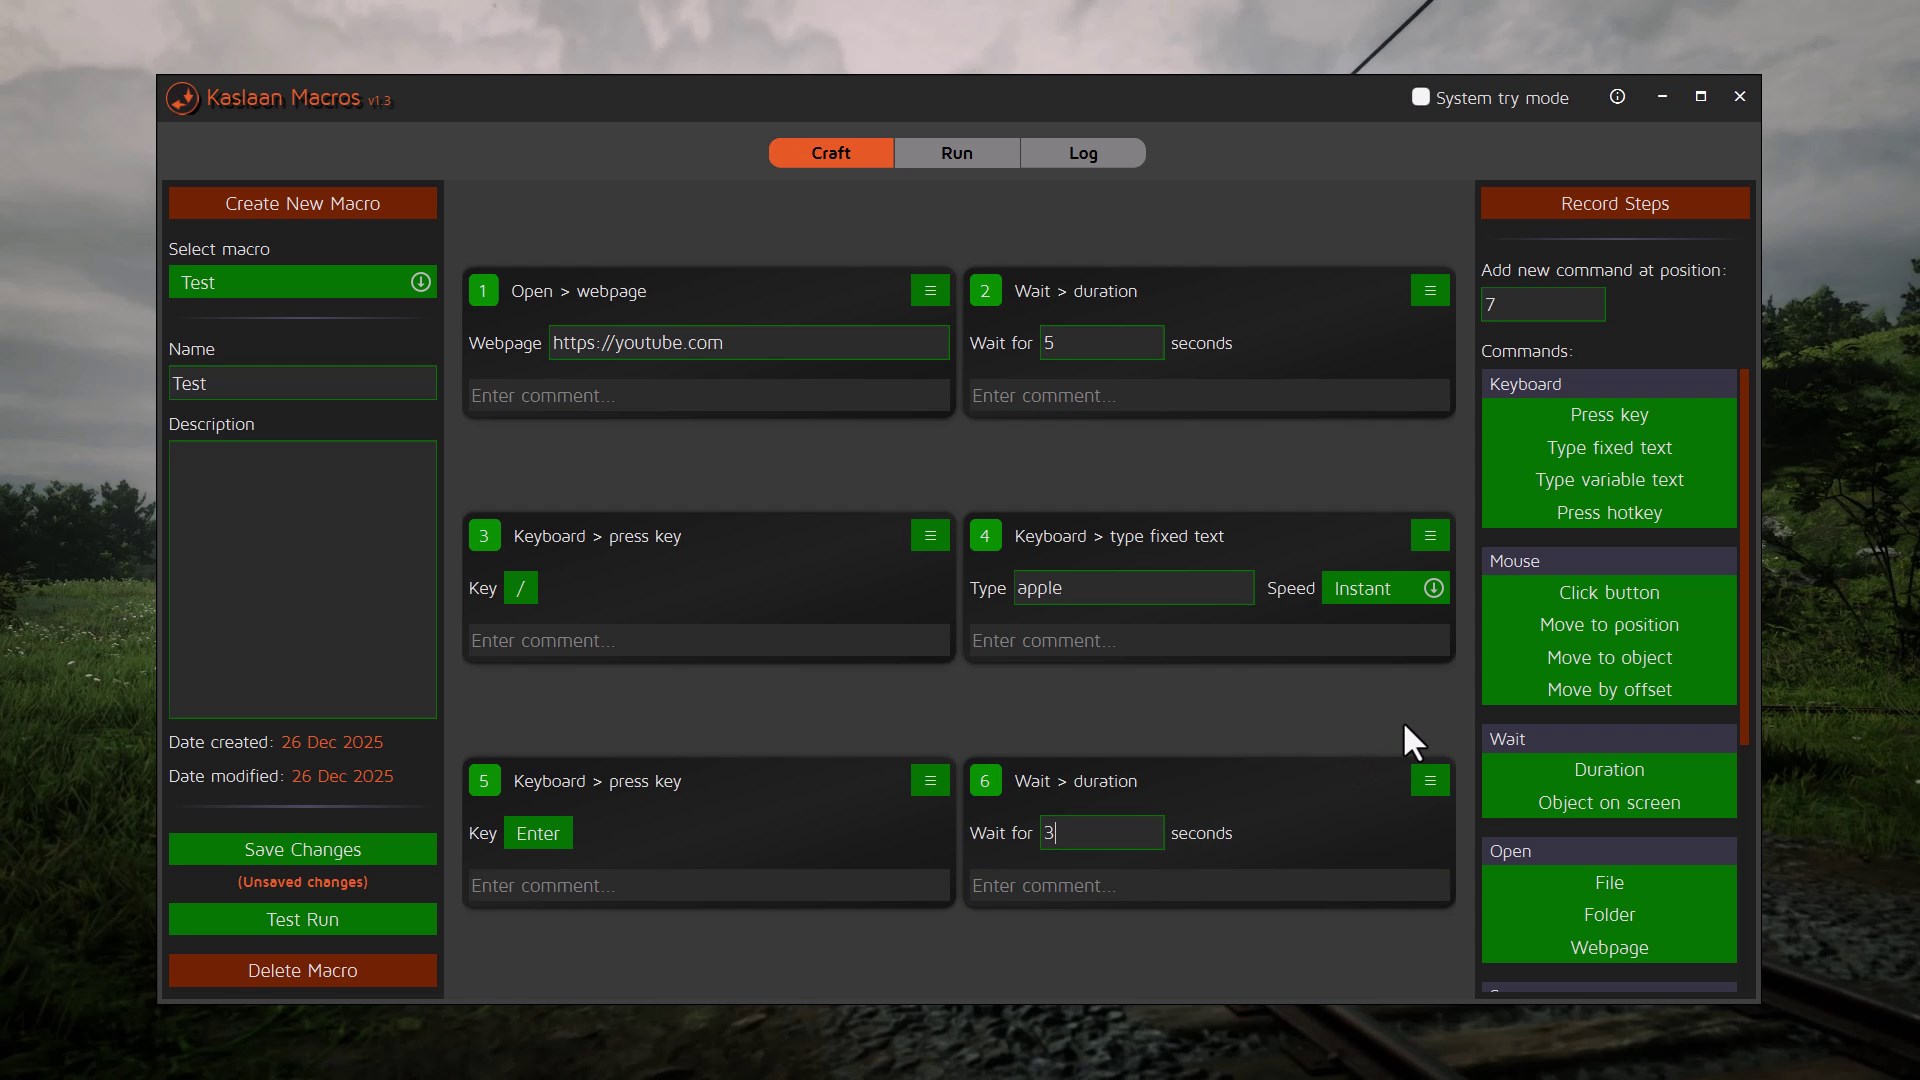Click the Kaslaan Macros logo icon

coord(182,98)
